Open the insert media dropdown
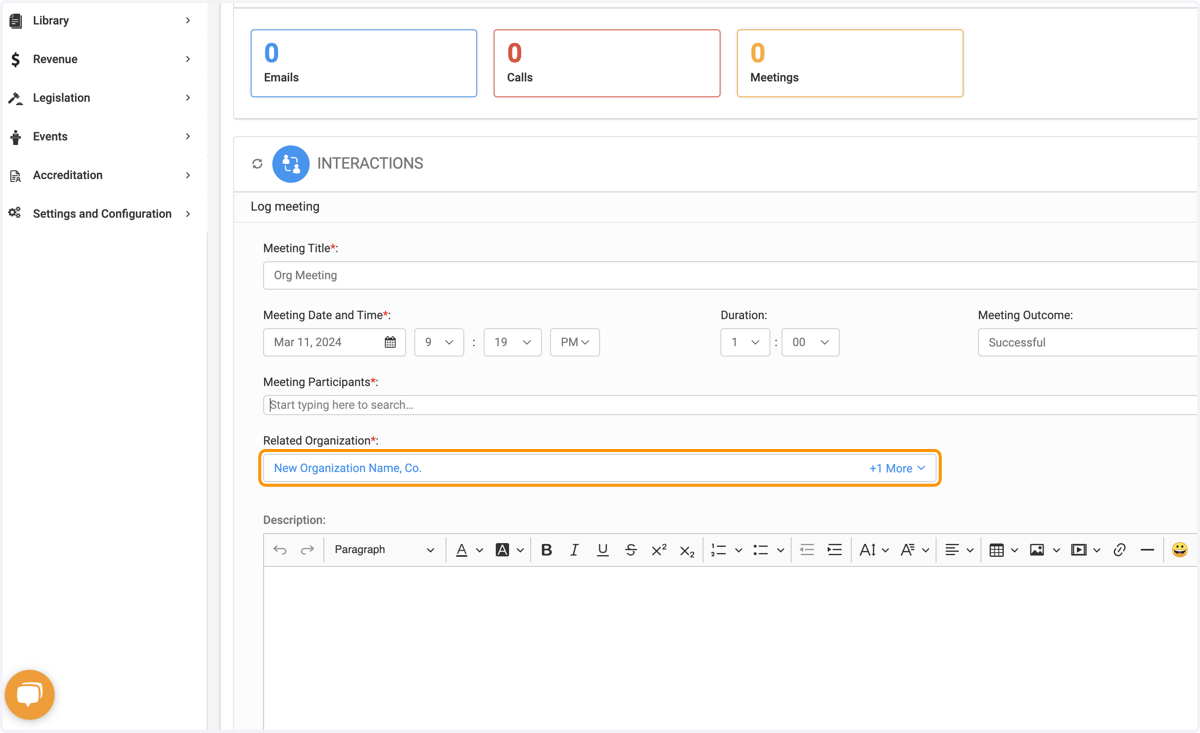Screen dimensions: 1200x733 [x=1085, y=550]
